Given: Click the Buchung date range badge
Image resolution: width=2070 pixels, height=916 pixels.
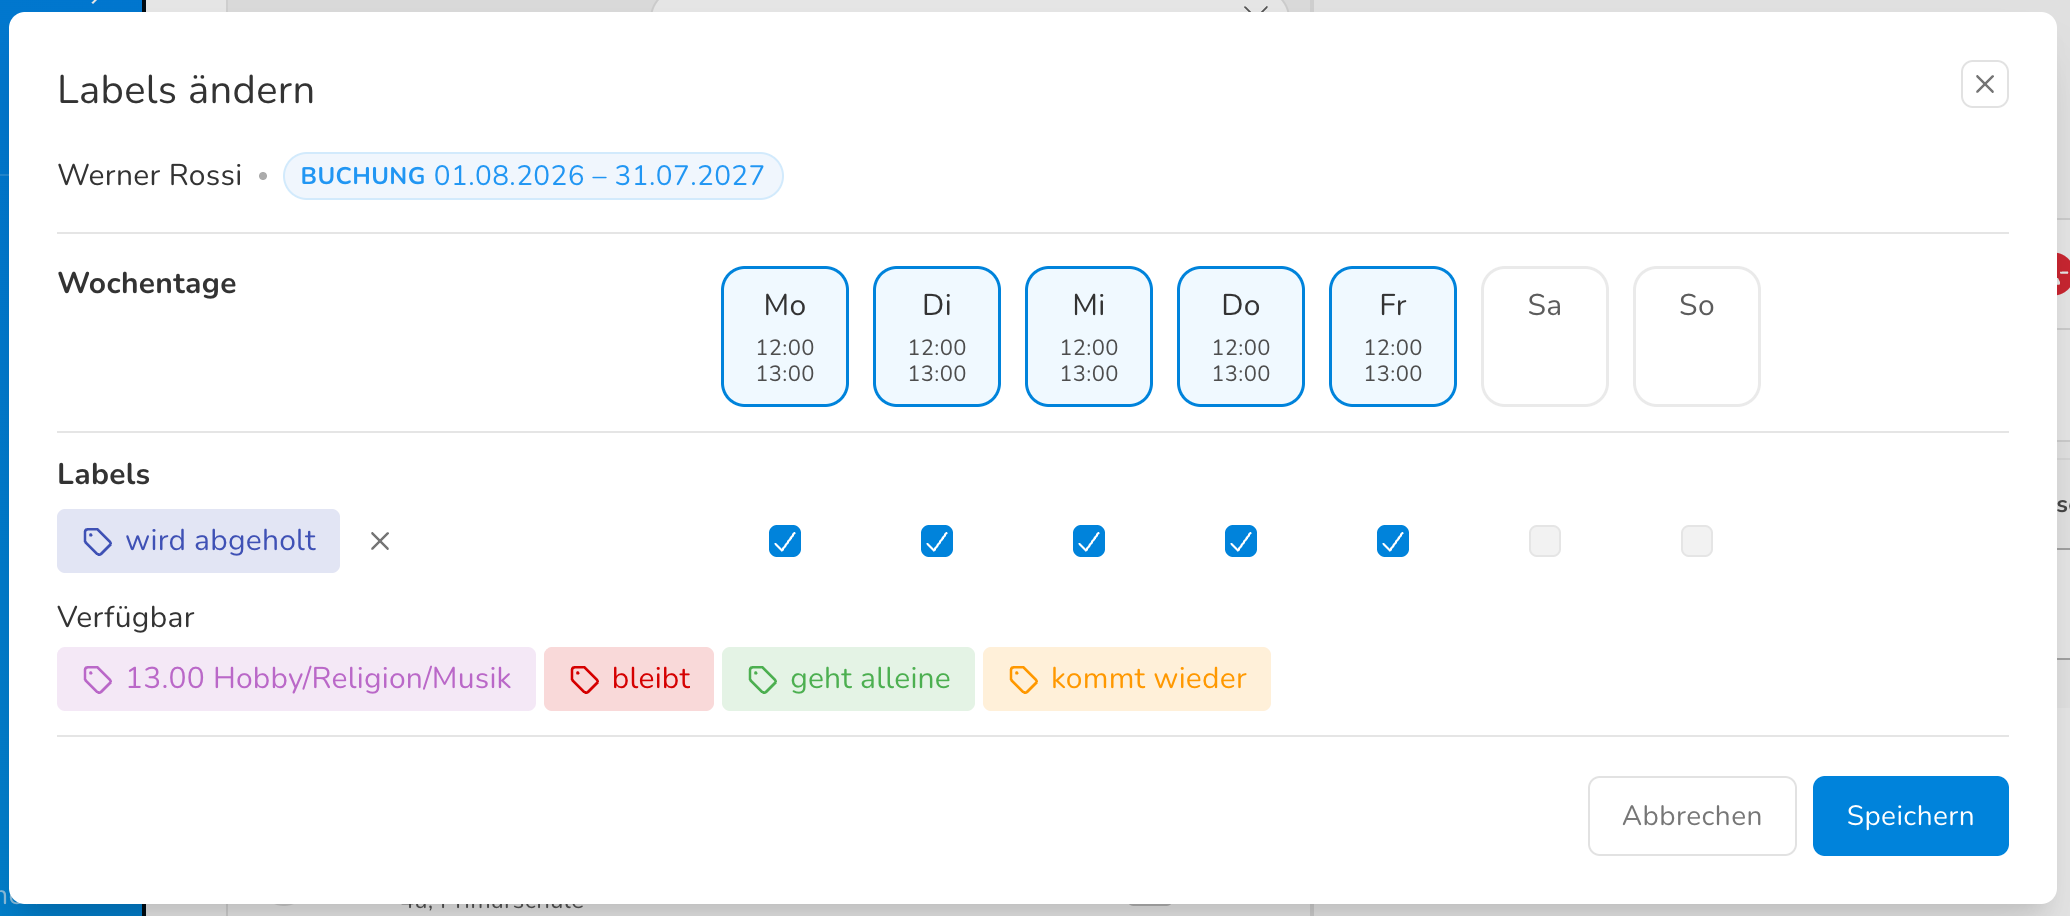Looking at the screenshot, I should (533, 176).
